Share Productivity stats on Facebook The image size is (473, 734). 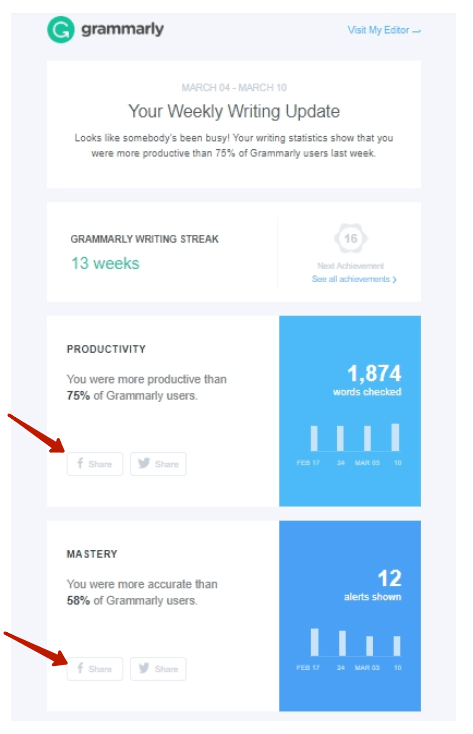95,464
